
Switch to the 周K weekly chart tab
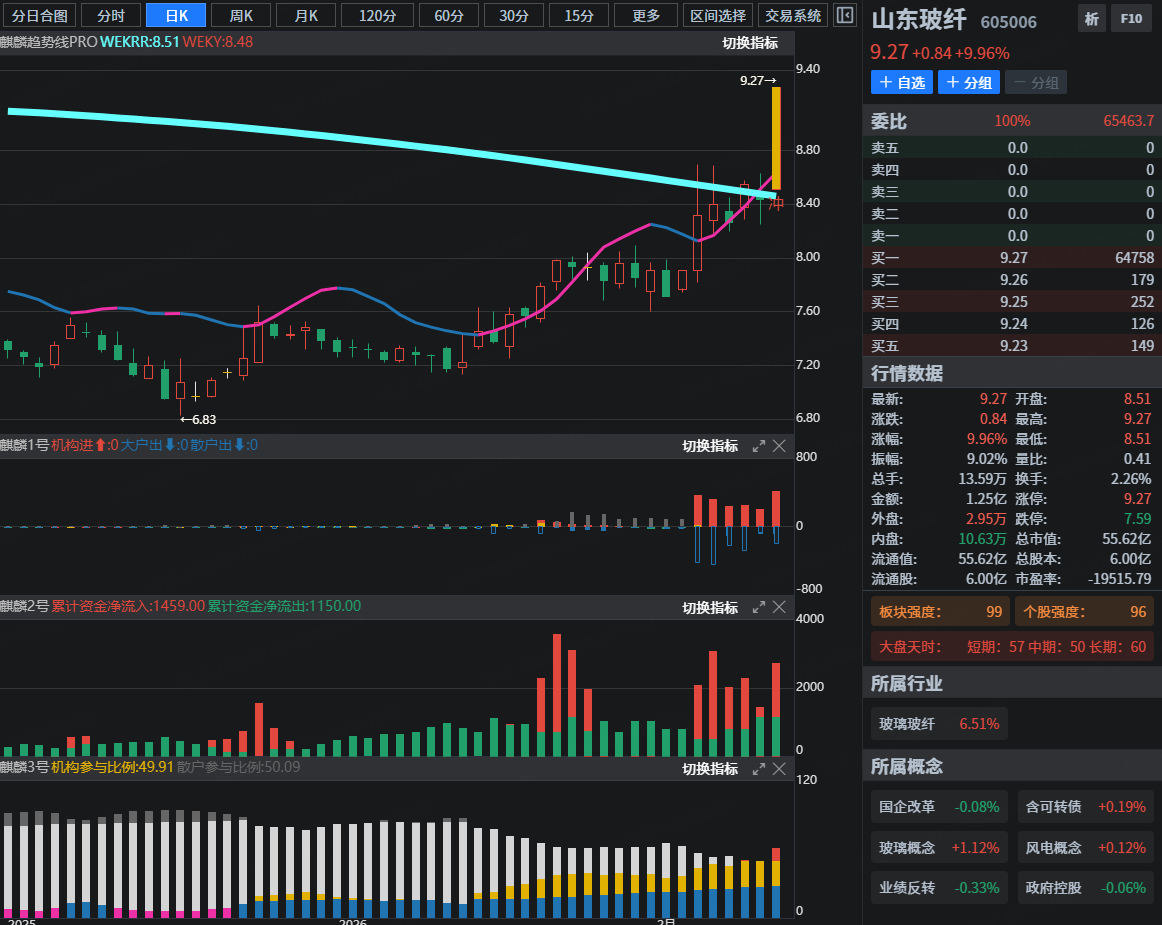(241, 15)
